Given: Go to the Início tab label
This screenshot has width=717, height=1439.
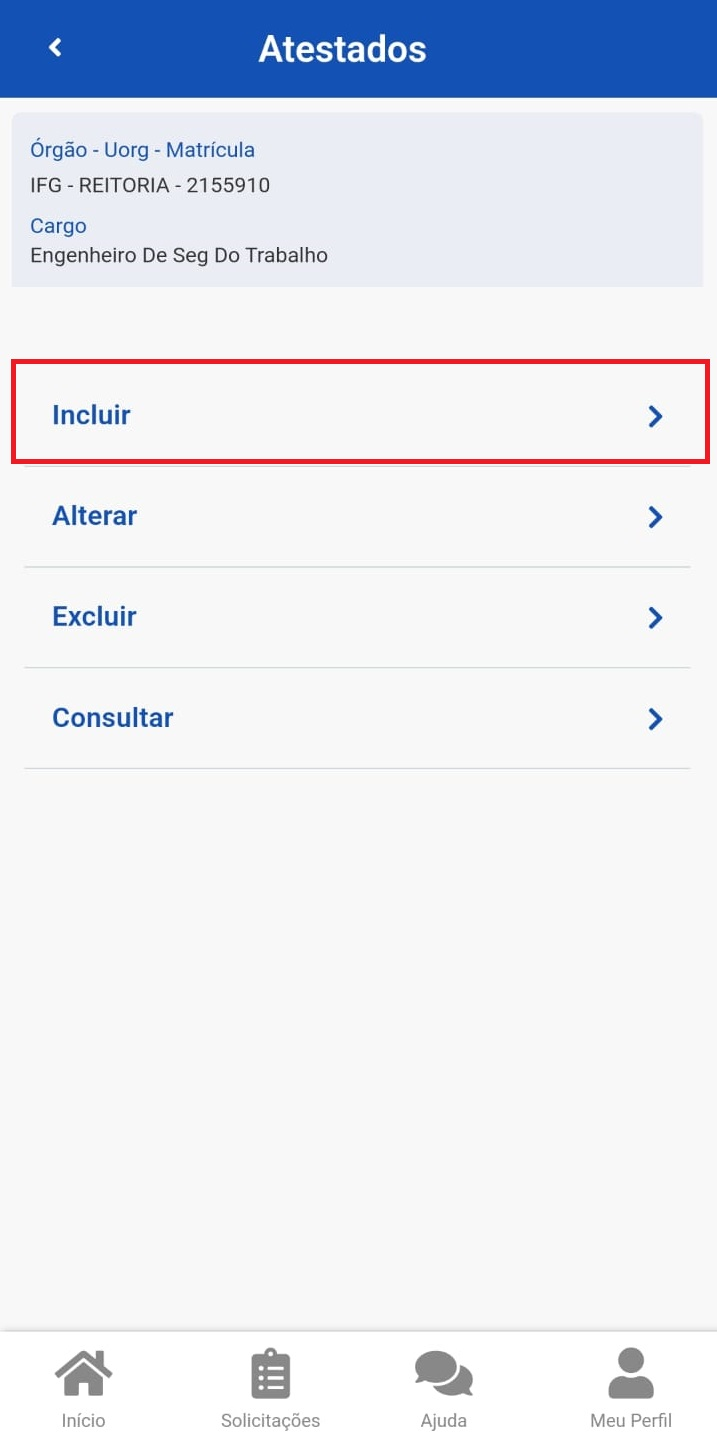Looking at the screenshot, I should (x=83, y=1420).
